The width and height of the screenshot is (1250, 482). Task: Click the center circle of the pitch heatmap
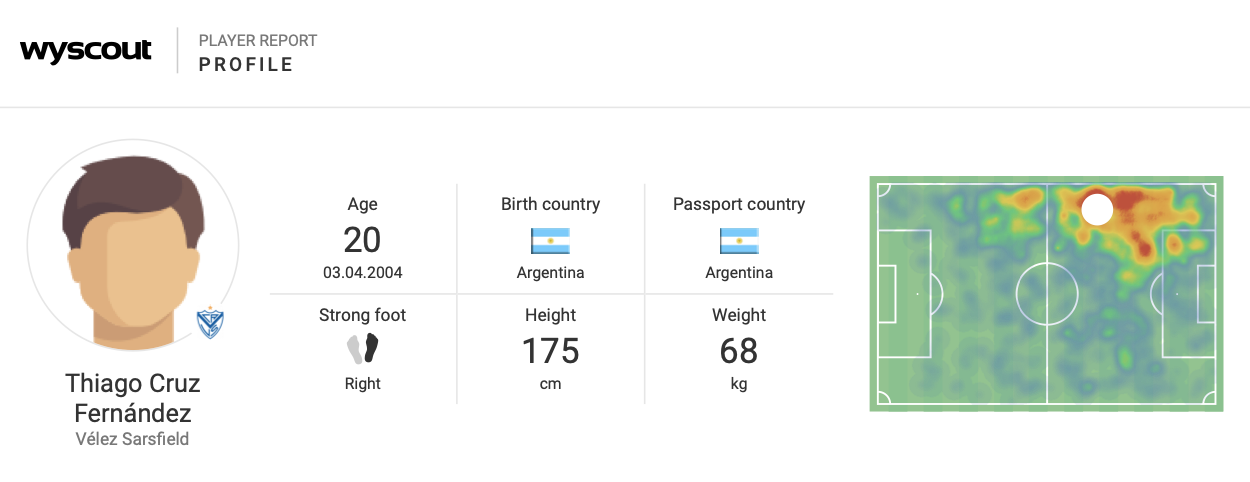pos(1047,294)
